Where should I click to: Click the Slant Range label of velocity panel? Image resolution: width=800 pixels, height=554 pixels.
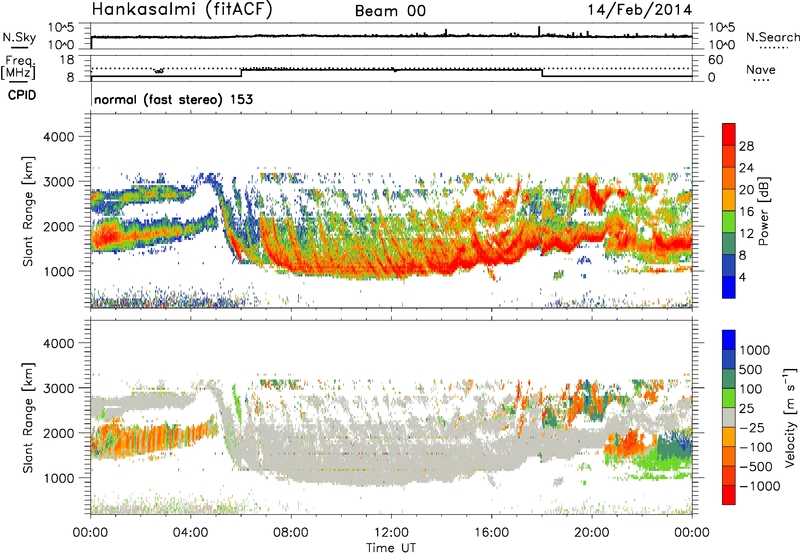[28, 417]
